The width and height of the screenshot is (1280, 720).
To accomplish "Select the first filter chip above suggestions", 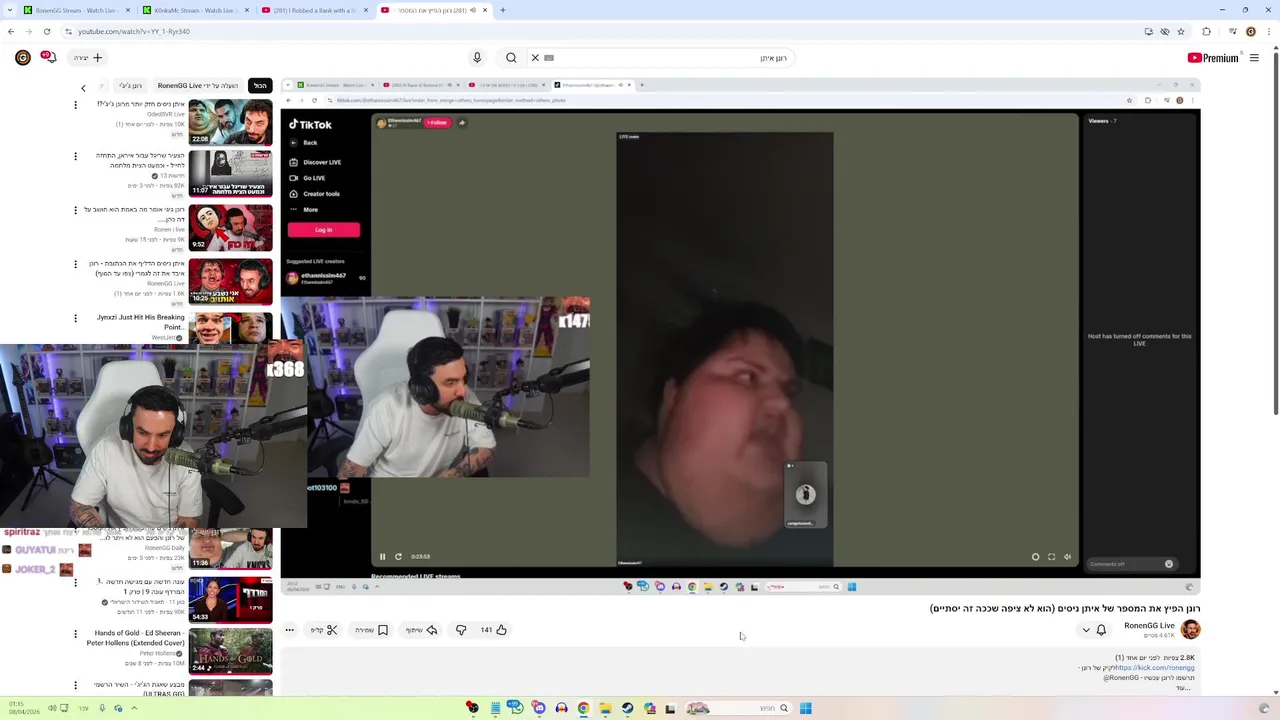I will pyautogui.click(x=260, y=86).
